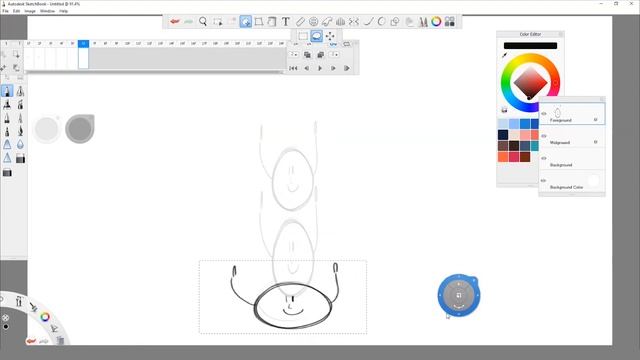Click the dark gray color puck
This screenshot has height=360, width=640.
point(80,129)
